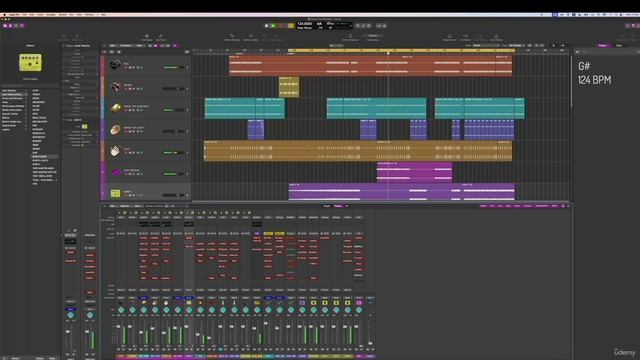Open the tracks area Functions menu
Viewport: 640px width, 360px height.
(125, 46)
